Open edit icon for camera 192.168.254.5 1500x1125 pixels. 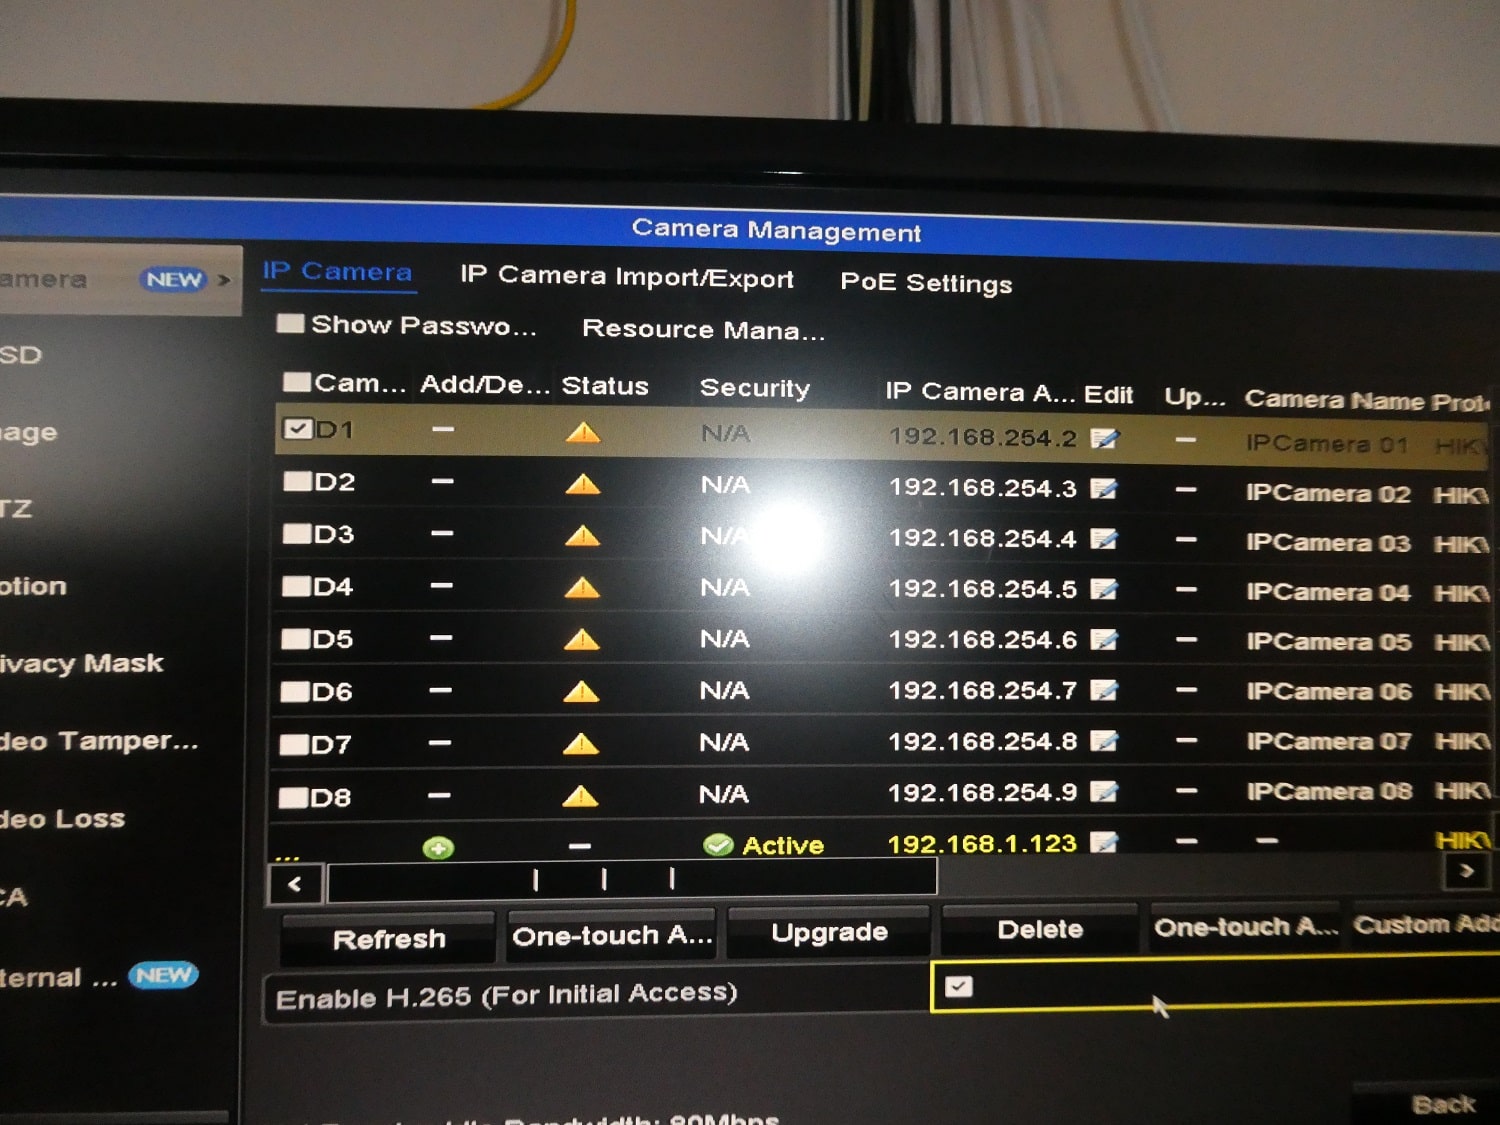click(x=1103, y=589)
